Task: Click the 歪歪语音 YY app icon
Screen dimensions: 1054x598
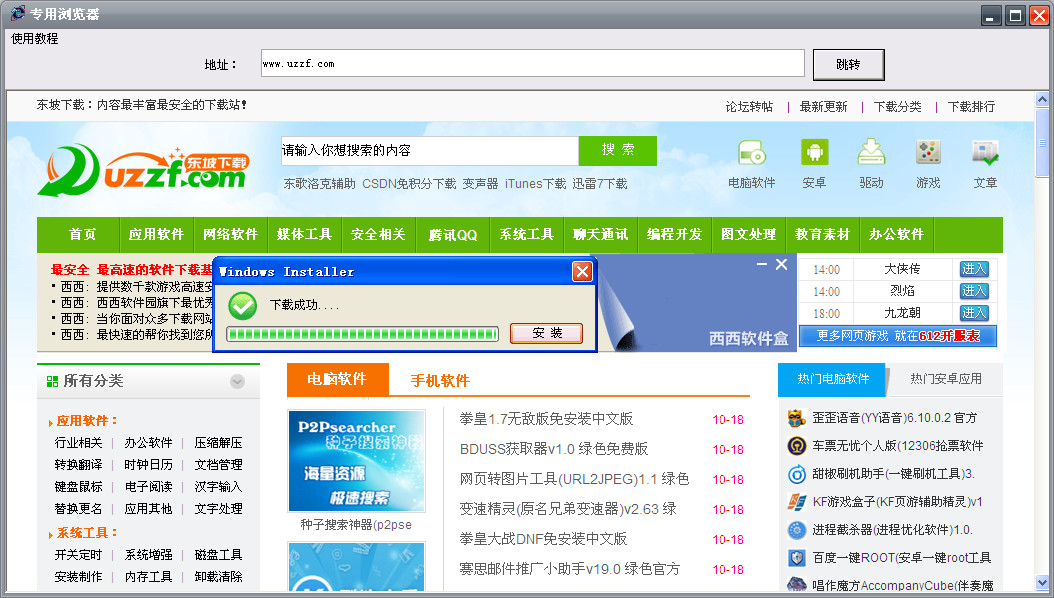Action: click(797, 418)
